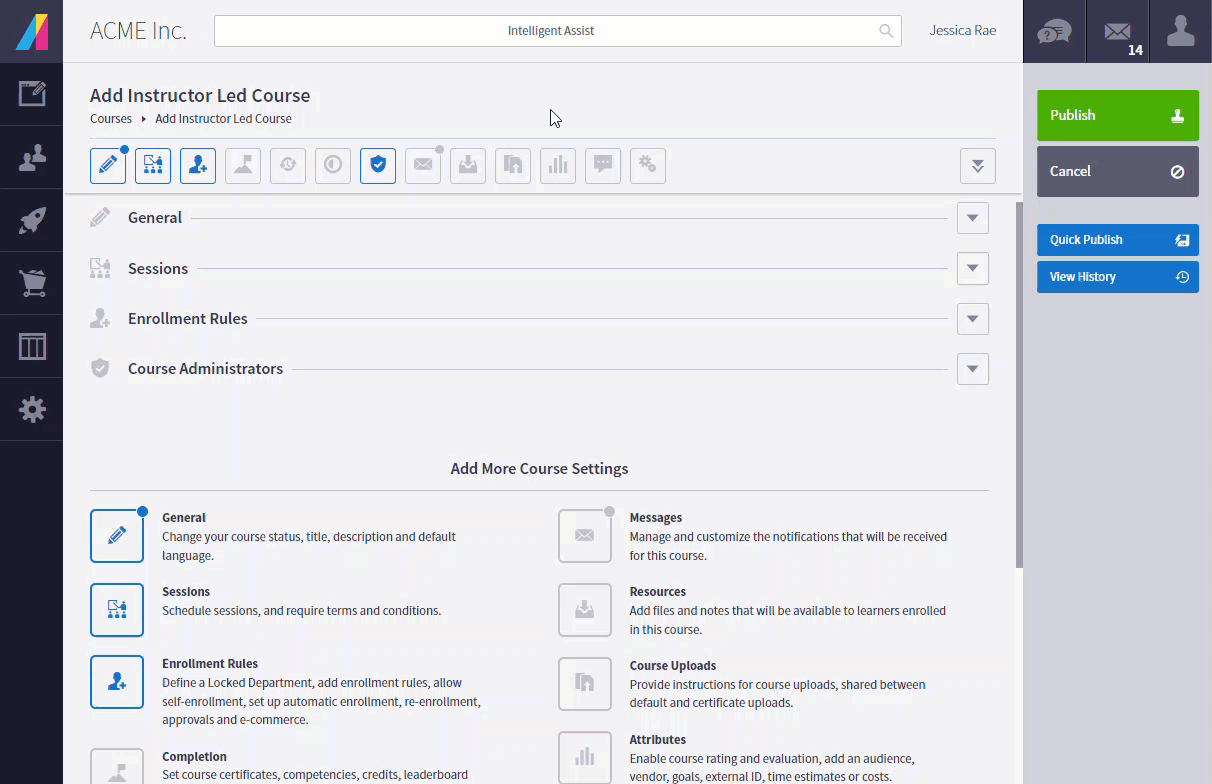This screenshot has width=1212, height=784.
Task: Click the Quick Publish button
Action: (x=1117, y=240)
